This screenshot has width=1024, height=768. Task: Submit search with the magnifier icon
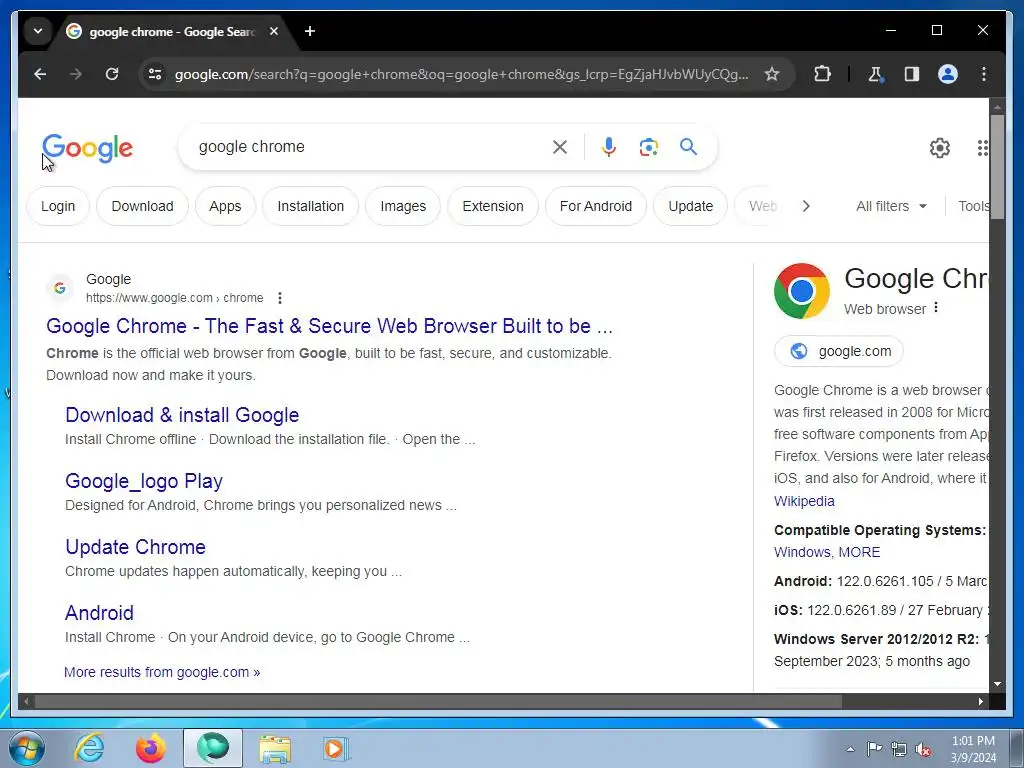click(688, 146)
